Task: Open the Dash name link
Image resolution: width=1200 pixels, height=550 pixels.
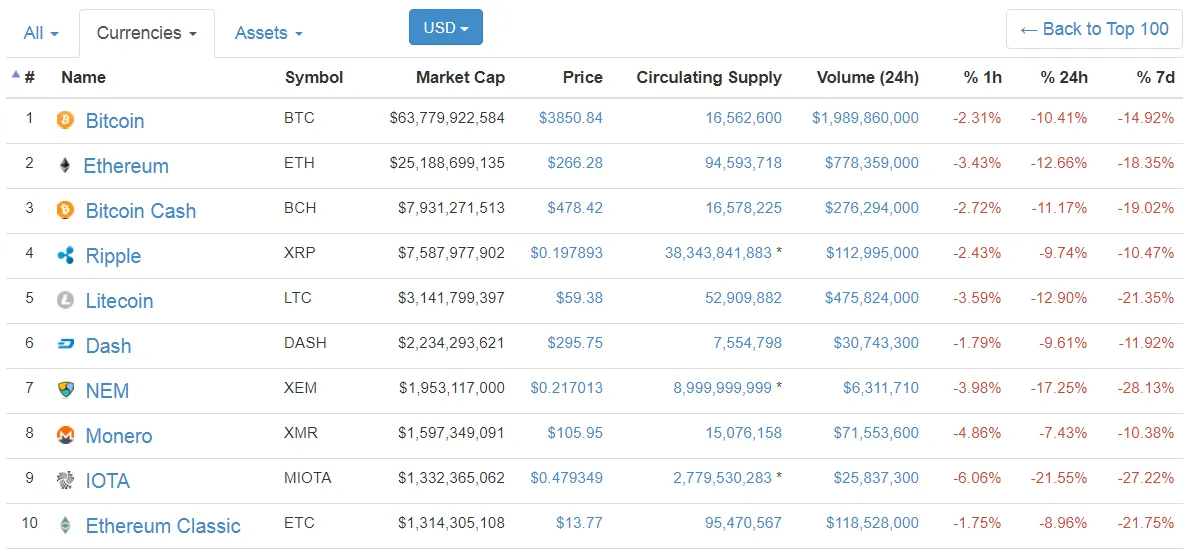Action: point(108,346)
